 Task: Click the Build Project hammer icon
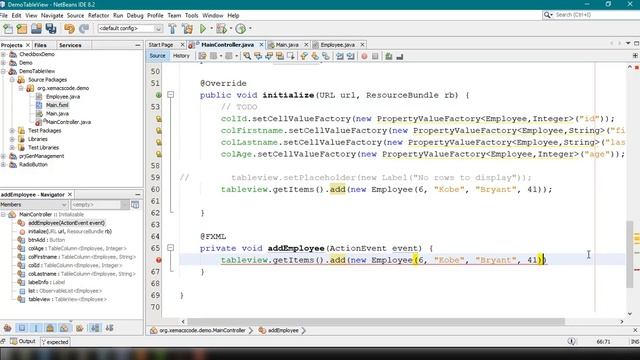172,29
